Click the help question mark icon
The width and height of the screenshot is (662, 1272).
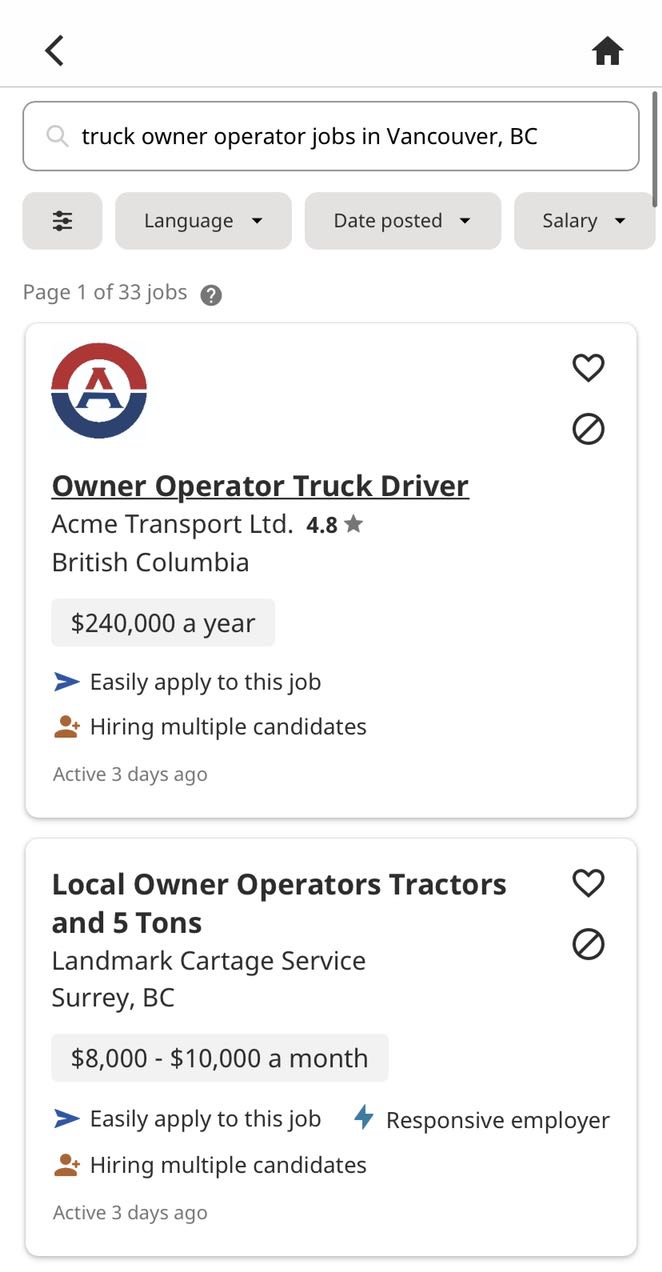pos(211,295)
